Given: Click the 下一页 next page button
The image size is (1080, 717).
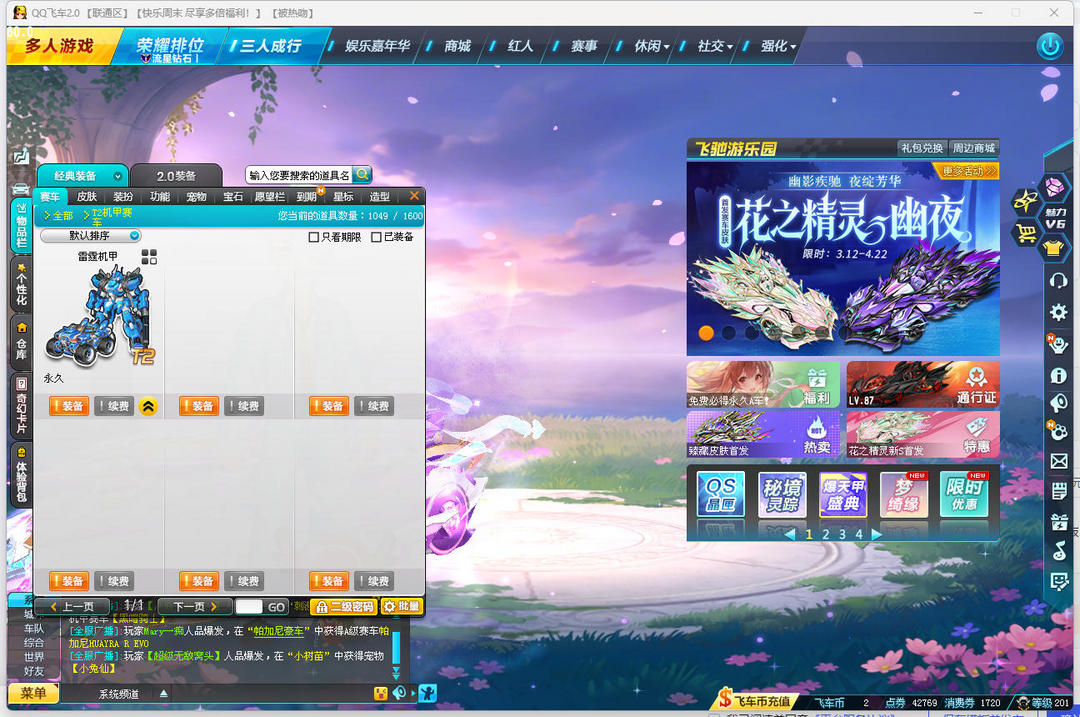Looking at the screenshot, I should pyautogui.click(x=195, y=607).
